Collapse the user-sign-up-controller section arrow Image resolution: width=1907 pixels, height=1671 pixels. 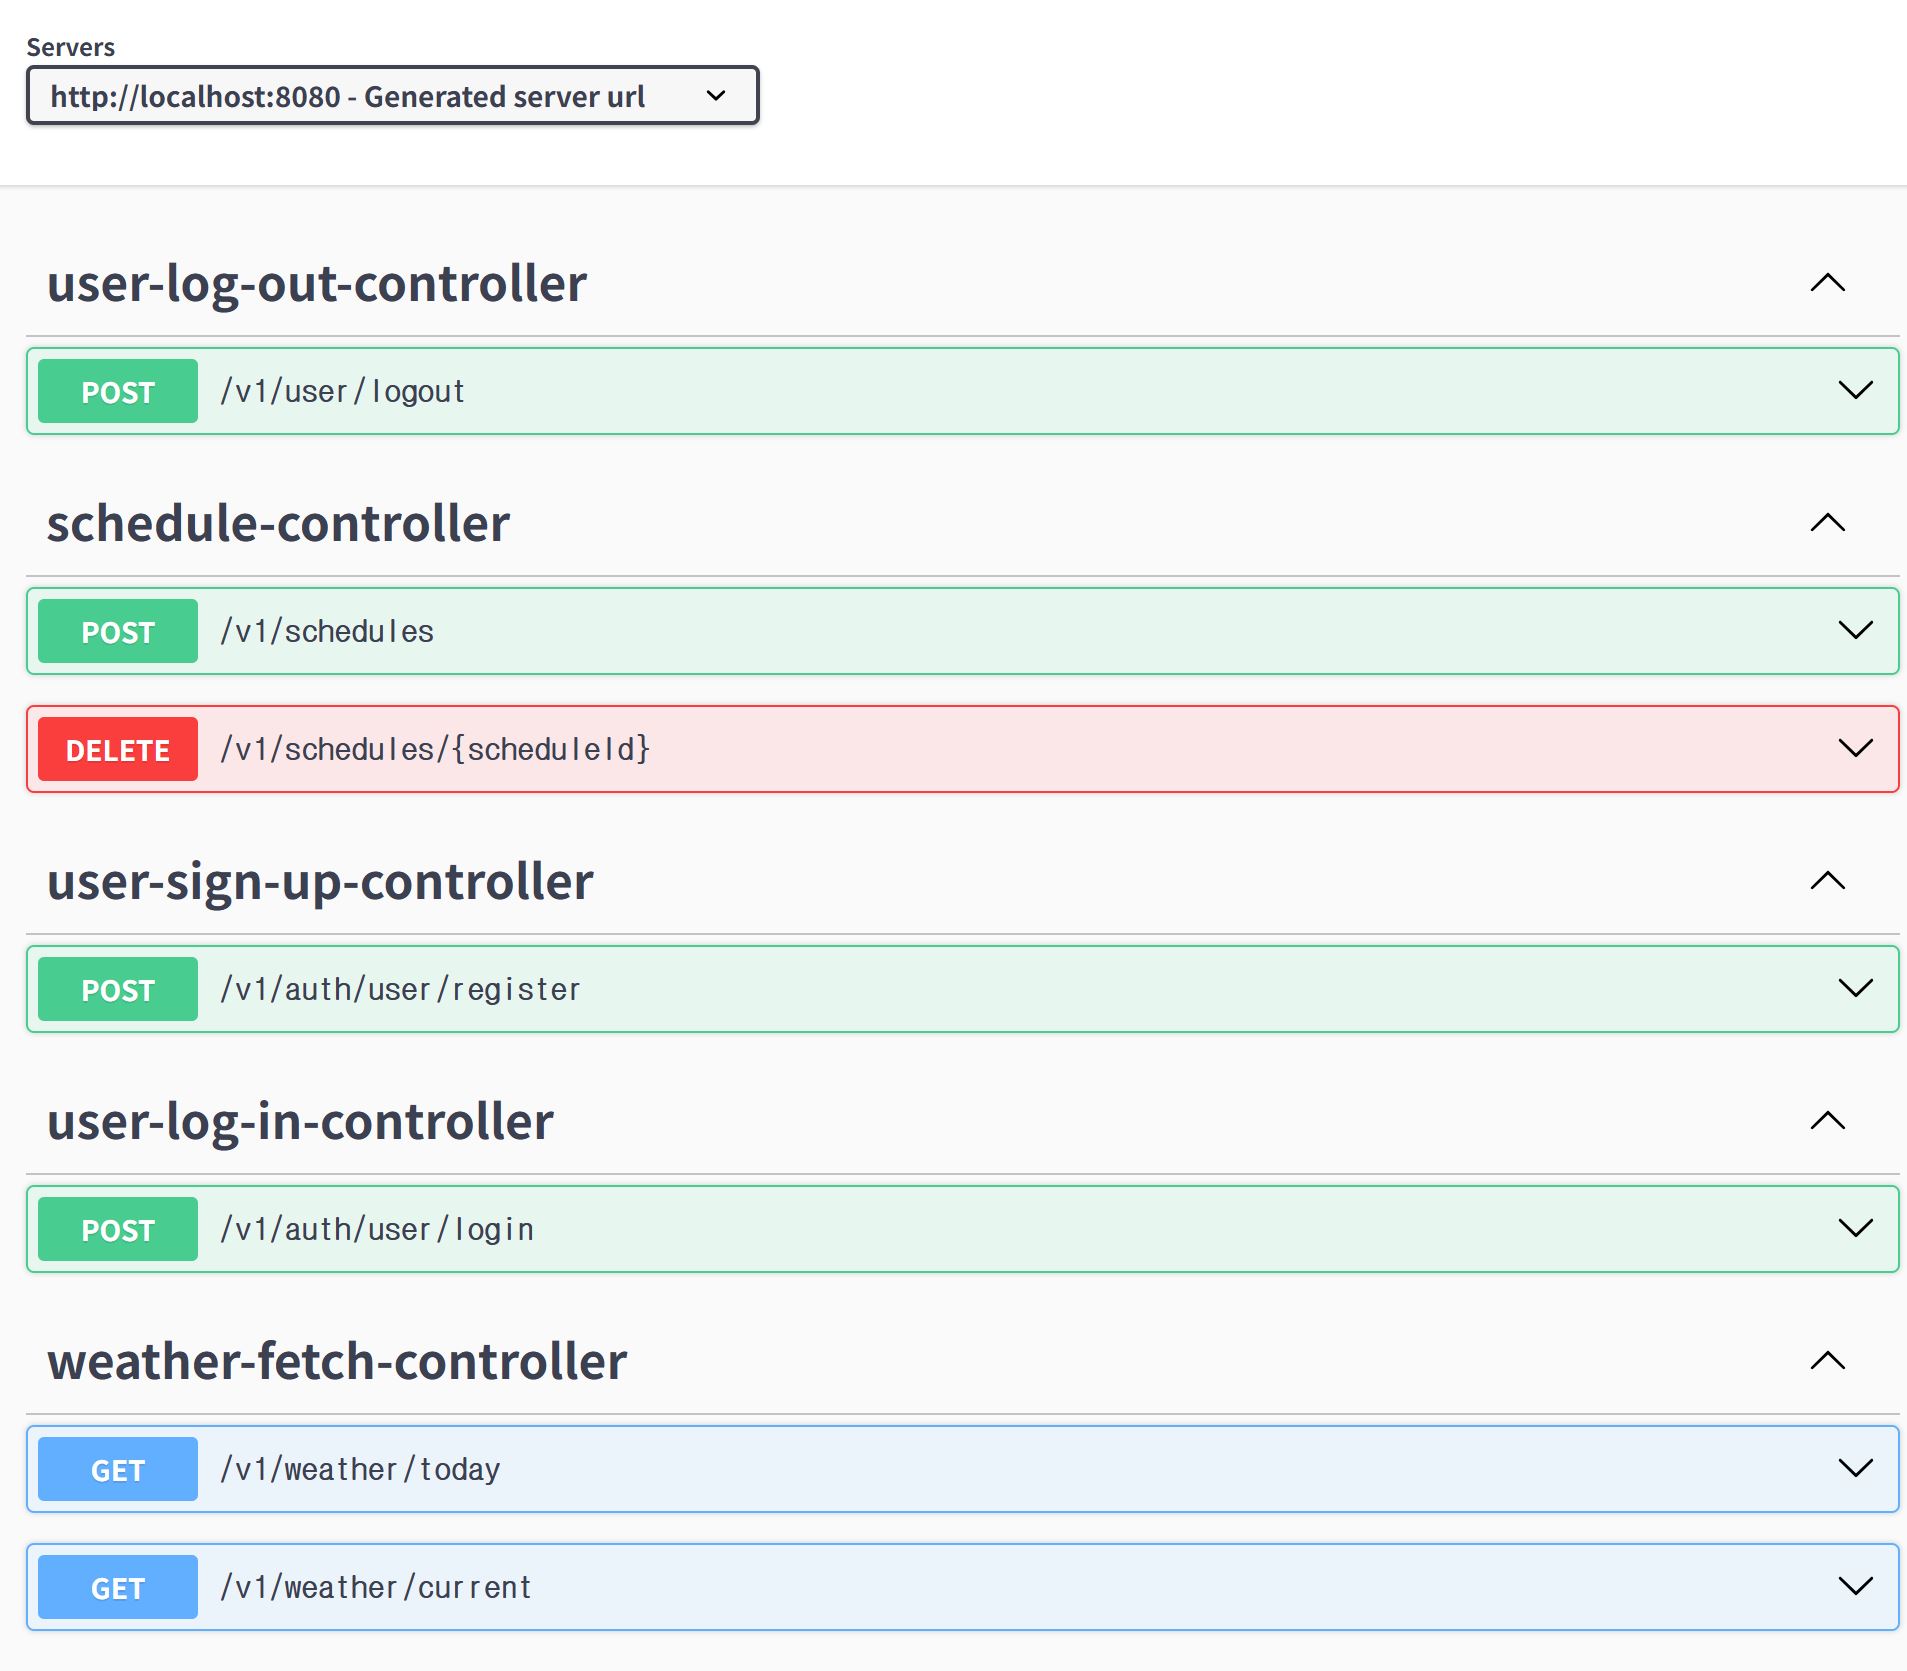(1827, 881)
